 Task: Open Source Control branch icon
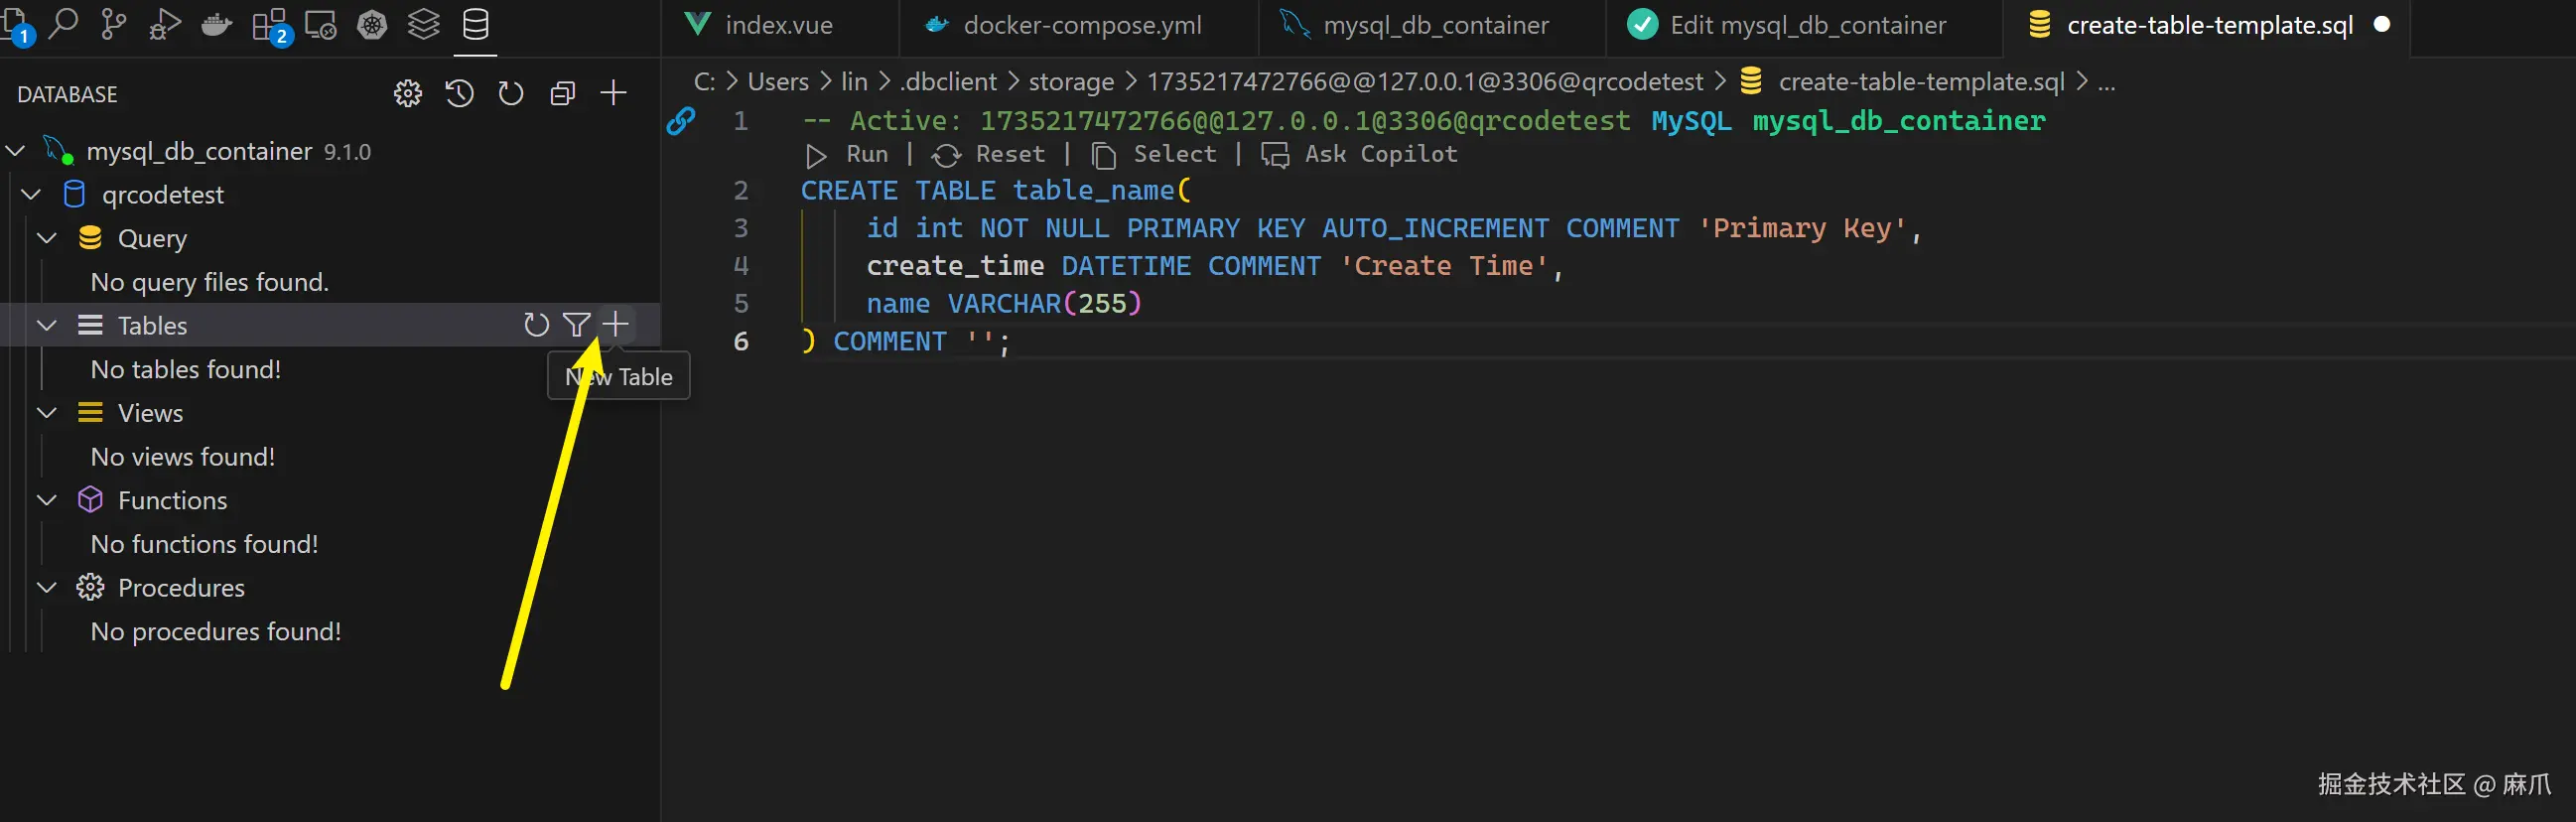(114, 24)
